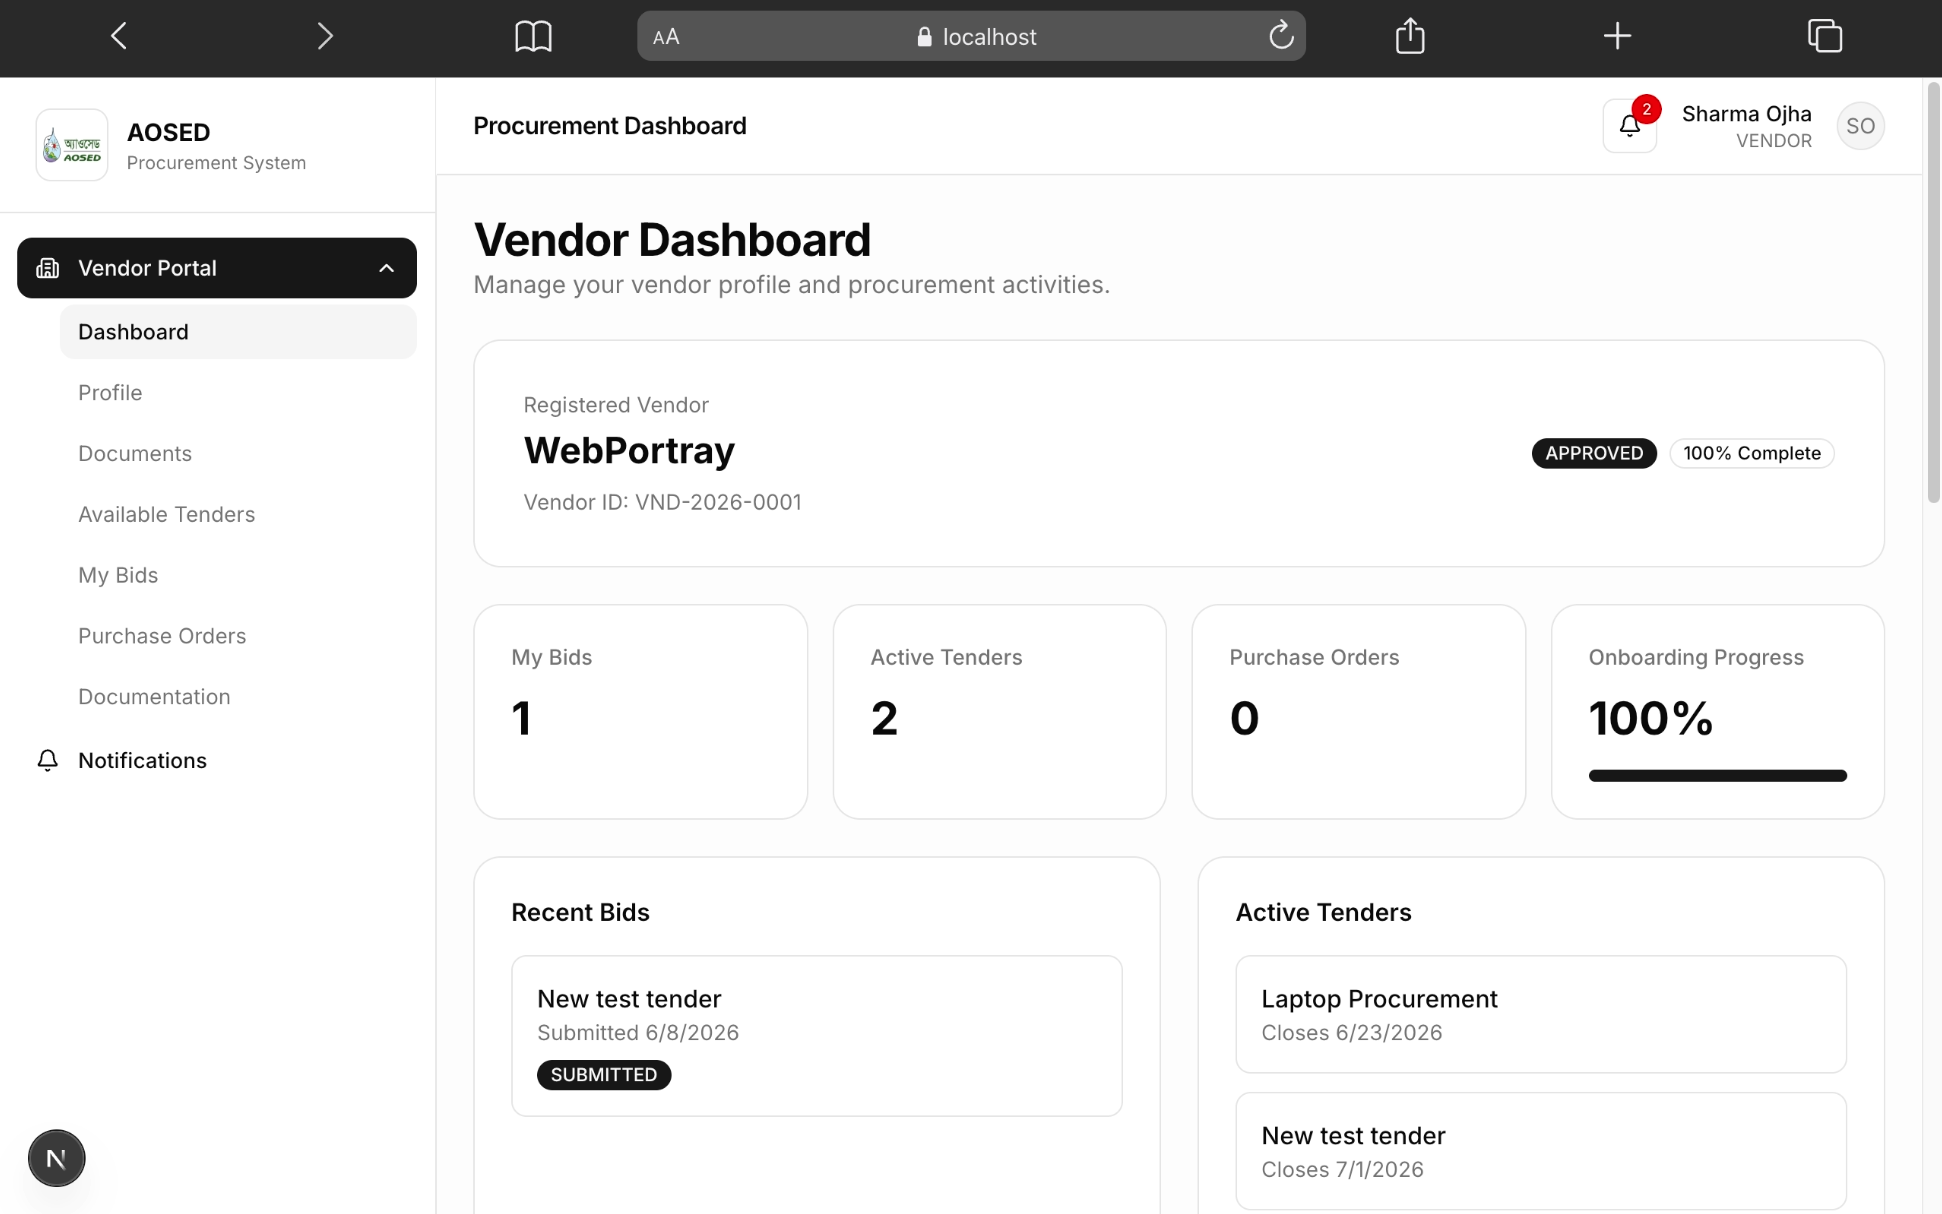1942x1214 pixels.
Task: Go forward using browser forward arrow
Action: 325,37
